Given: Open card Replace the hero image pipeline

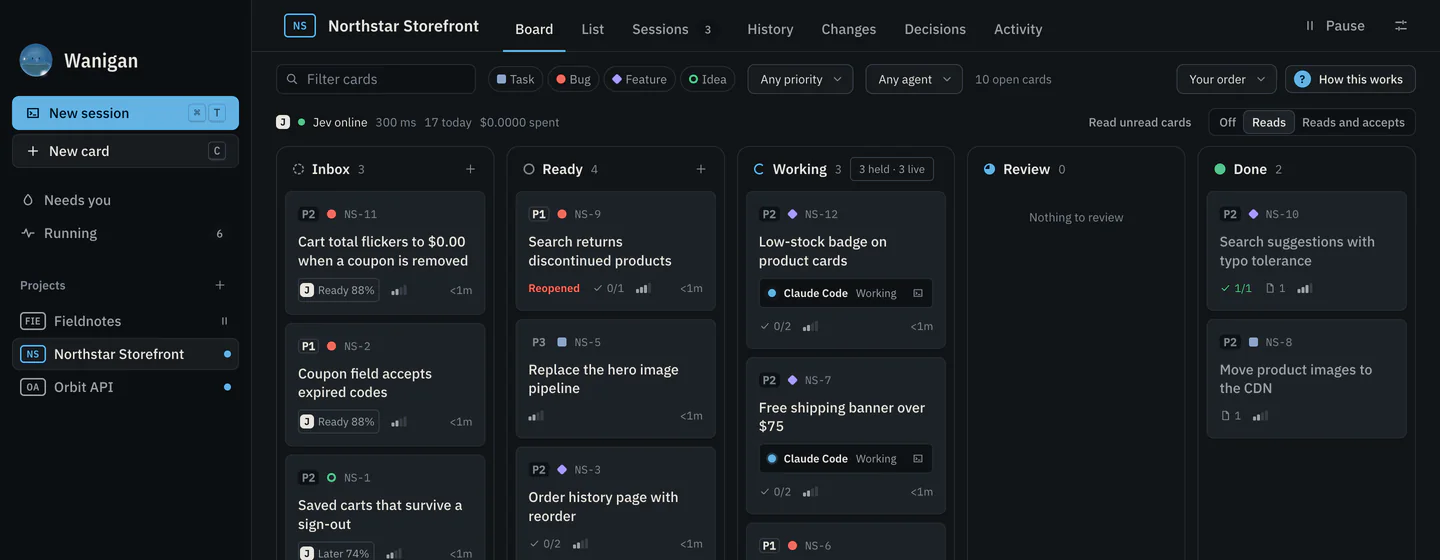Looking at the screenshot, I should [x=616, y=378].
